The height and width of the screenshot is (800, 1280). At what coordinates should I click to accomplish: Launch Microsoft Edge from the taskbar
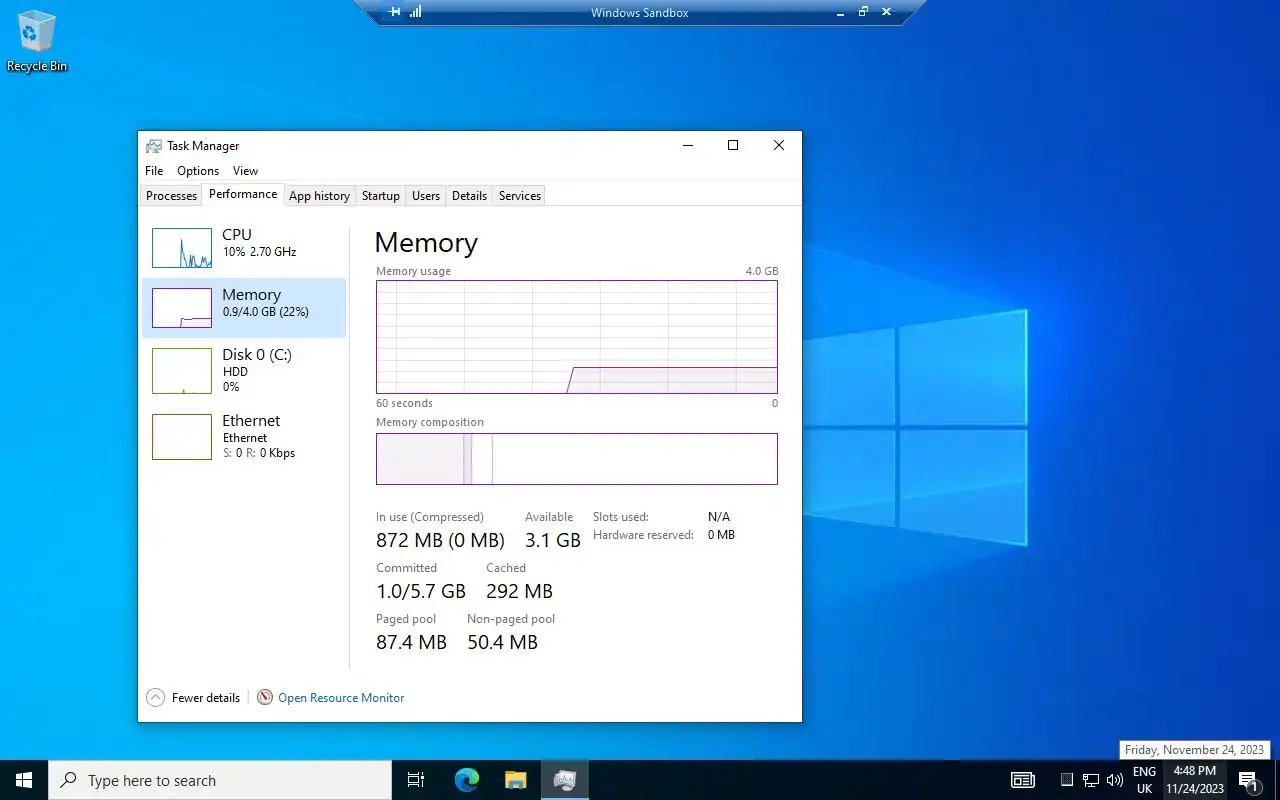coord(466,780)
